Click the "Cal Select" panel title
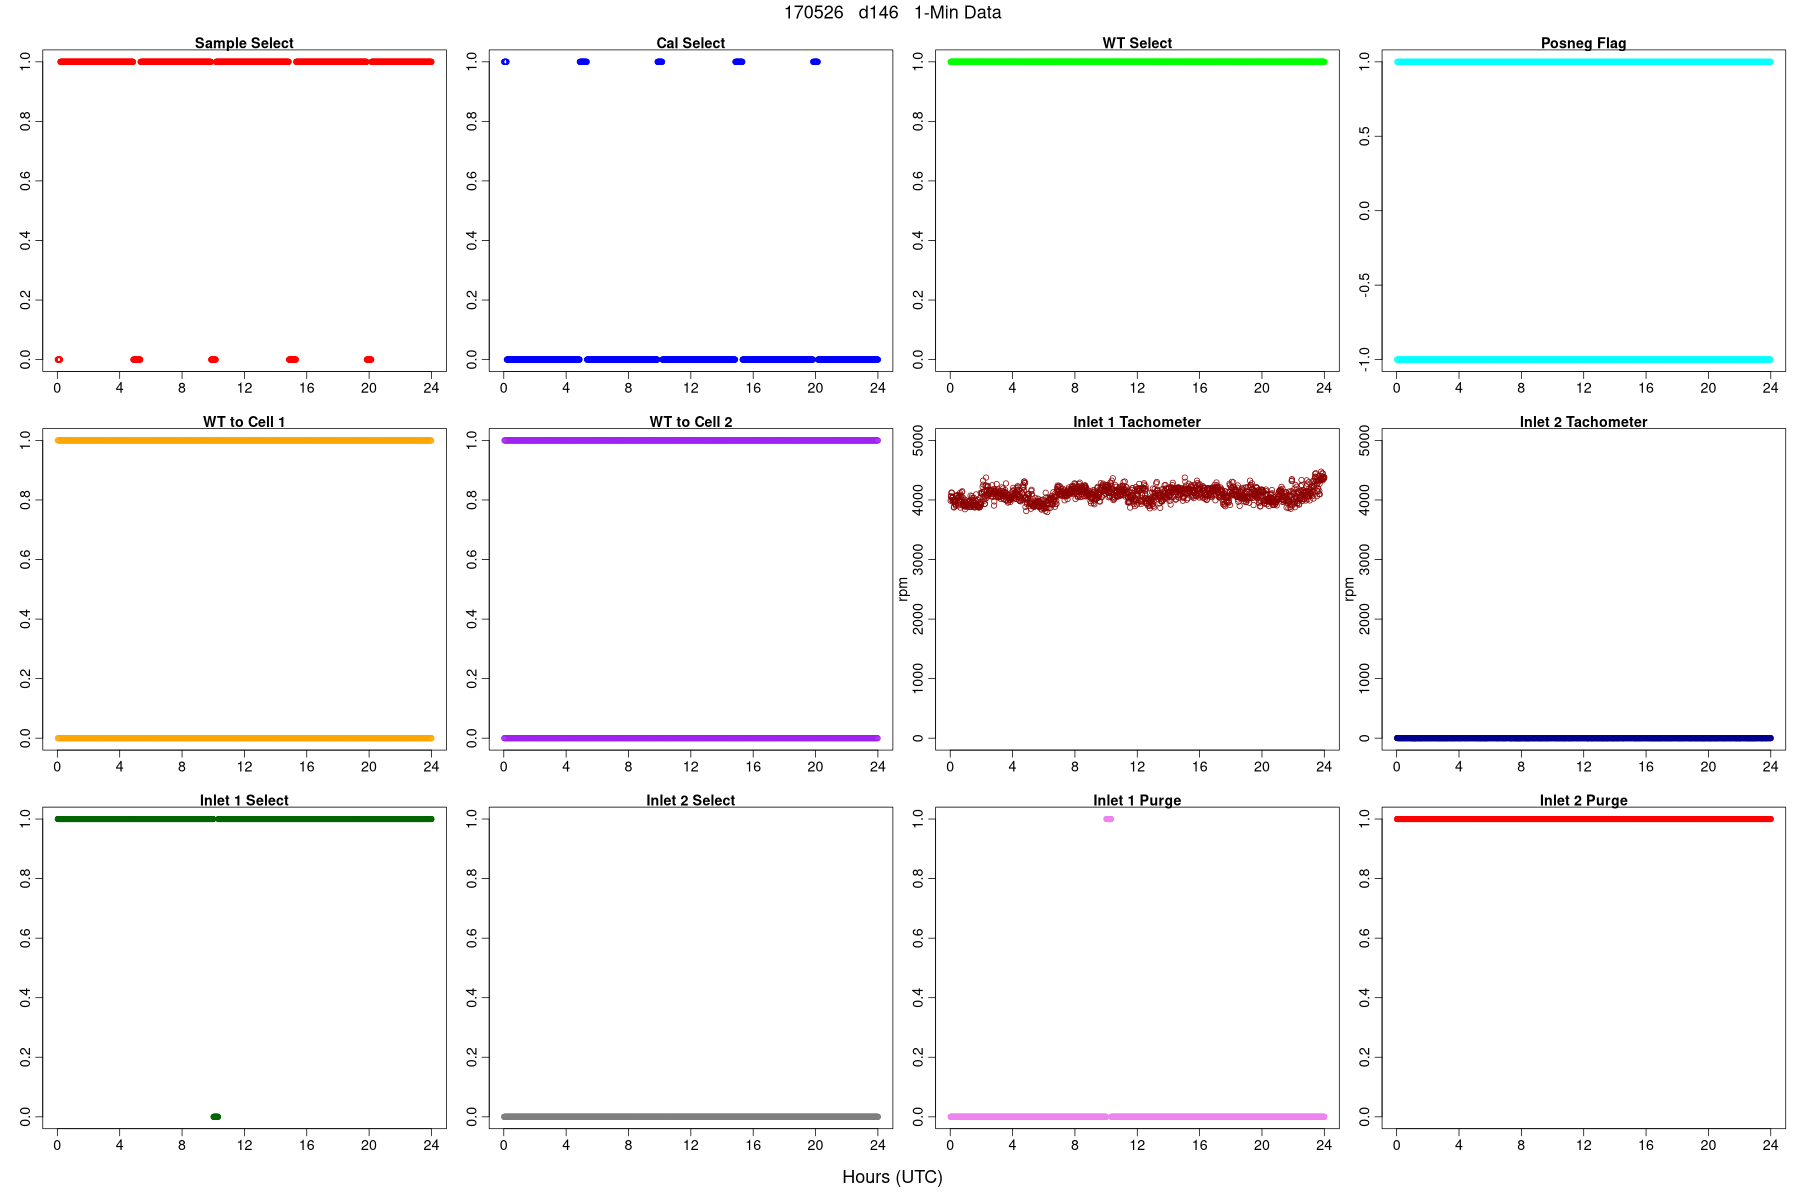This screenshot has height=1200, width=1800. pyautogui.click(x=691, y=43)
